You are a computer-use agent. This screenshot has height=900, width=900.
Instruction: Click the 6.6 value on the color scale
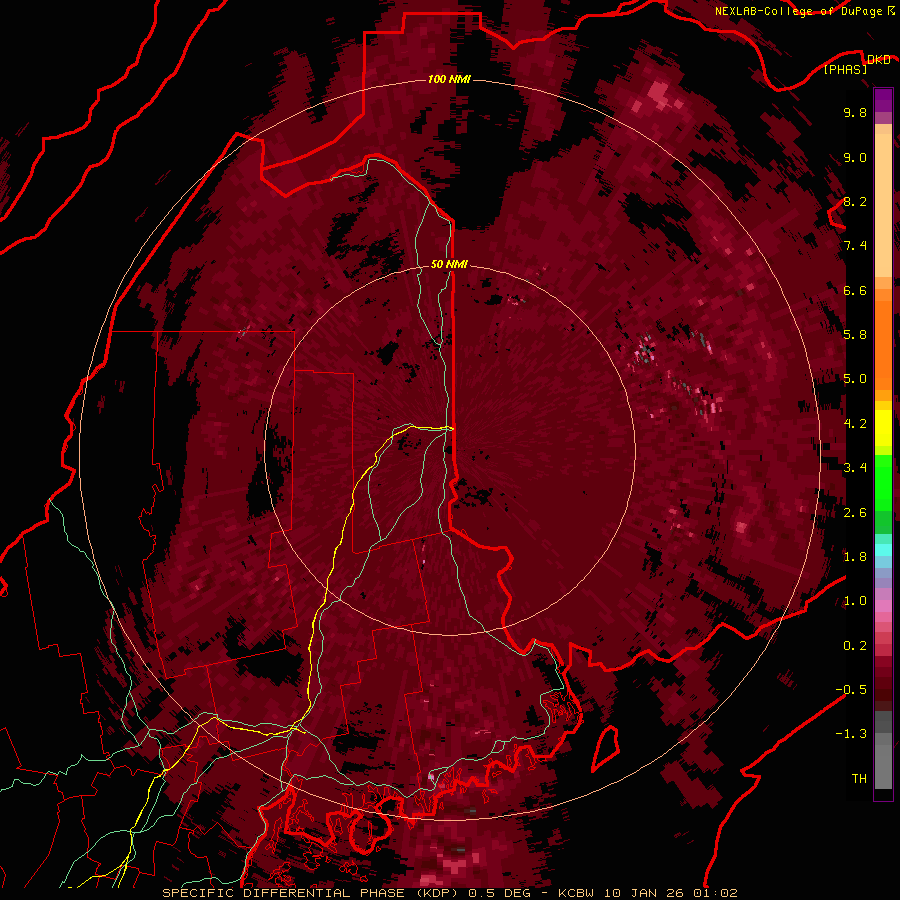point(855,290)
